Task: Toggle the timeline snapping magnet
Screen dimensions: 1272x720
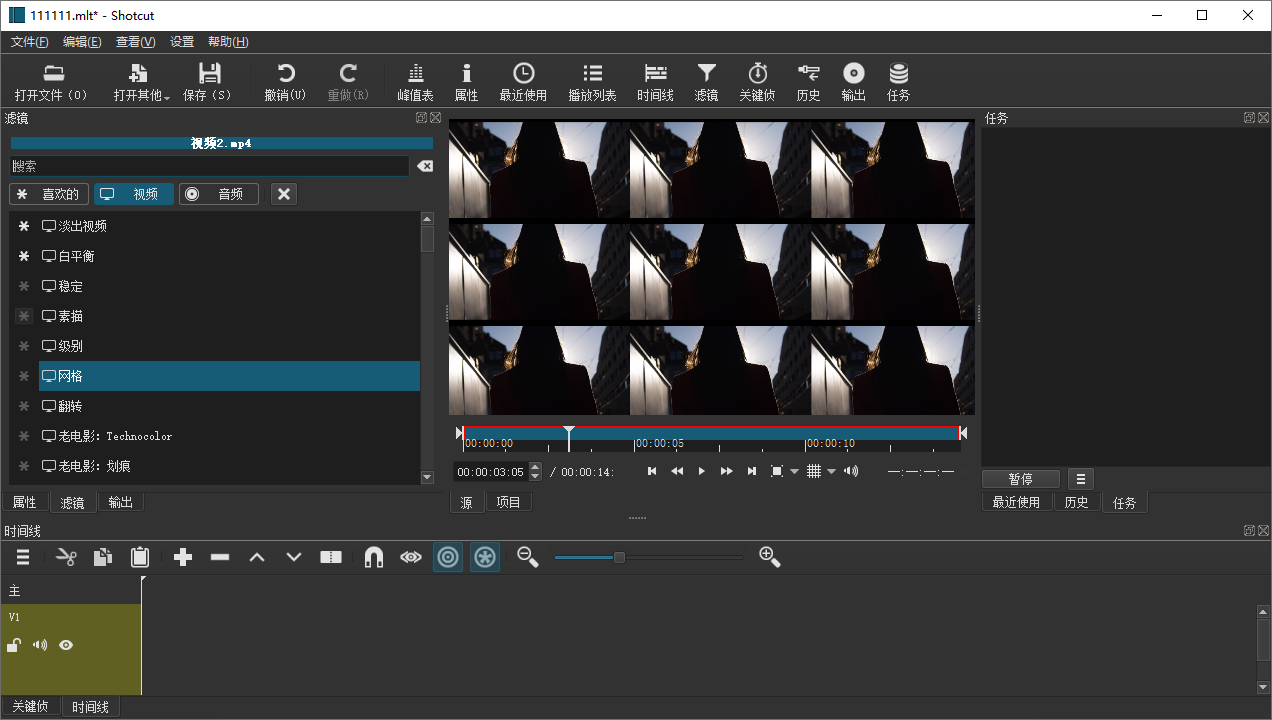Action: 374,557
